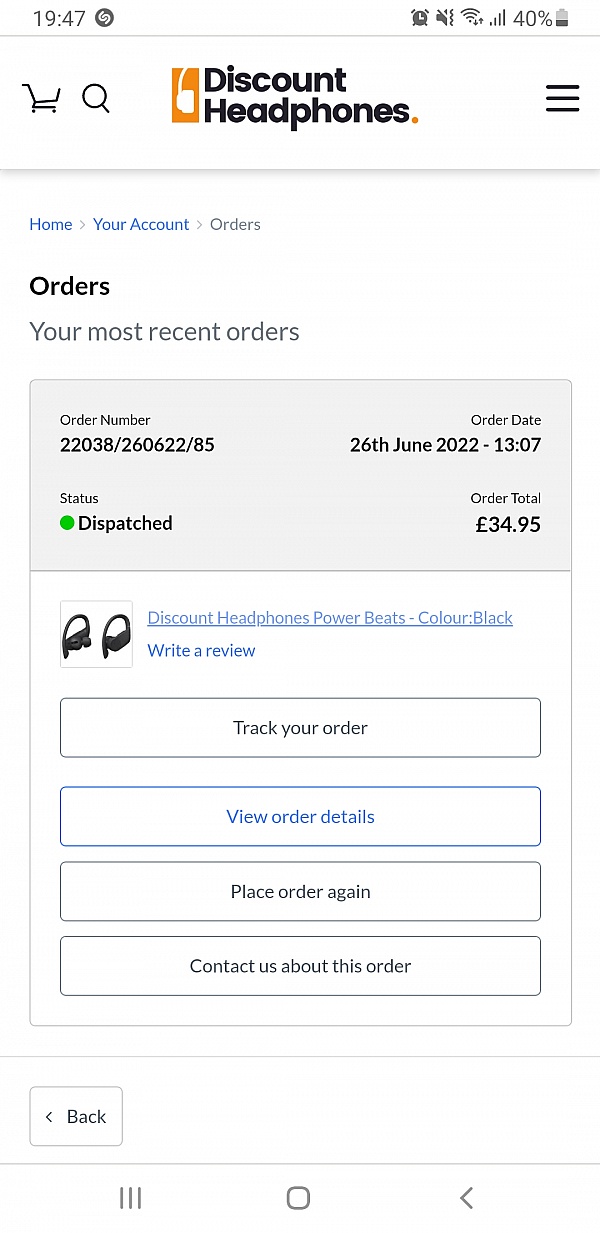Open the shopping cart icon
The width and height of the screenshot is (600, 1233).
click(x=41, y=98)
